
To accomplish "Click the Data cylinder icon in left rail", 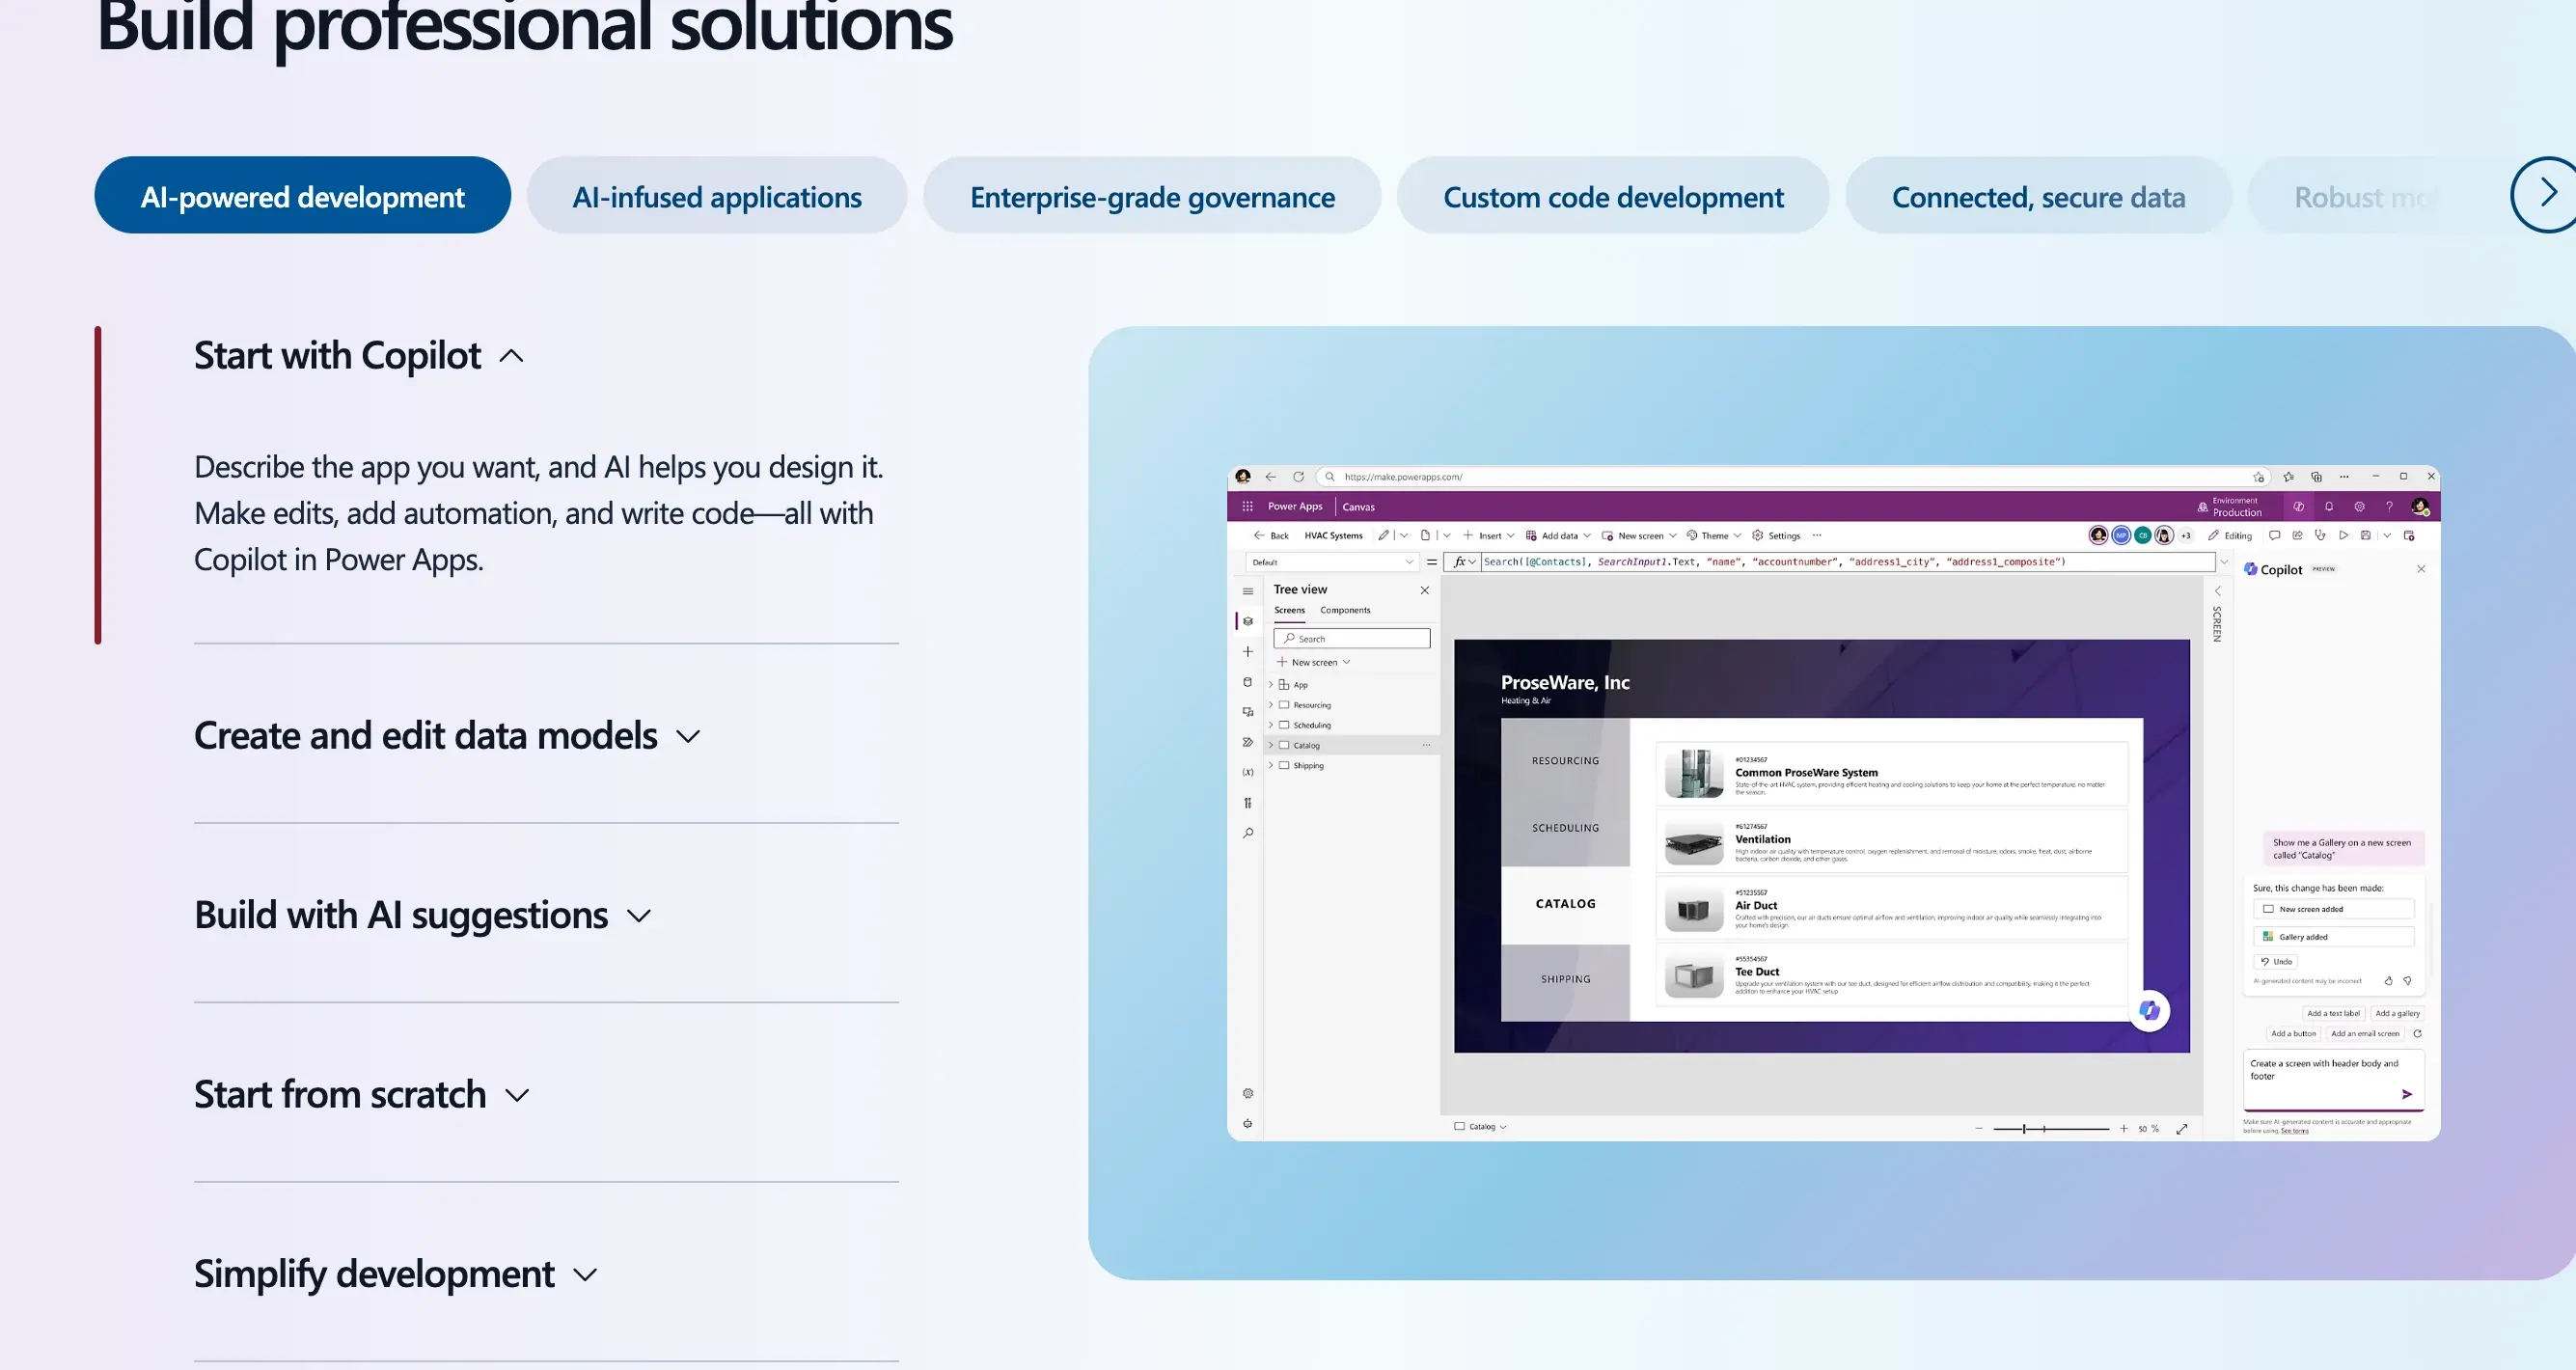I will [1247, 682].
